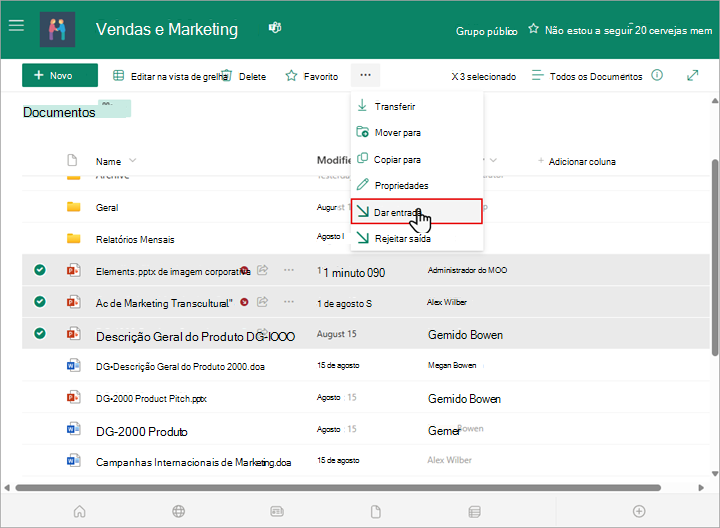Viewport: 720px width, 528px height.
Task: Click the Geral folder icon
Action: [x=73, y=207]
